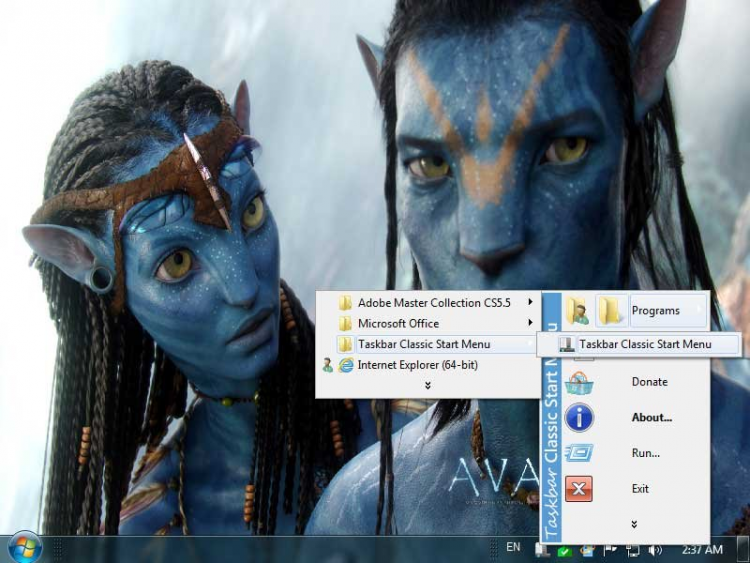This screenshot has width=750, height=563.
Task: Show more programs using the submenu's double chevron
Action: click(x=428, y=386)
